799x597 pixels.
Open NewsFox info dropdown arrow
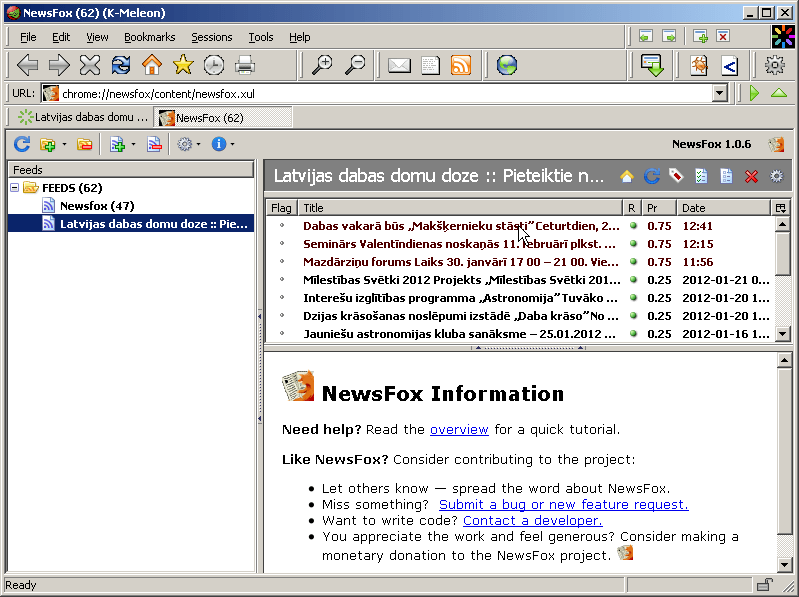(x=232, y=145)
